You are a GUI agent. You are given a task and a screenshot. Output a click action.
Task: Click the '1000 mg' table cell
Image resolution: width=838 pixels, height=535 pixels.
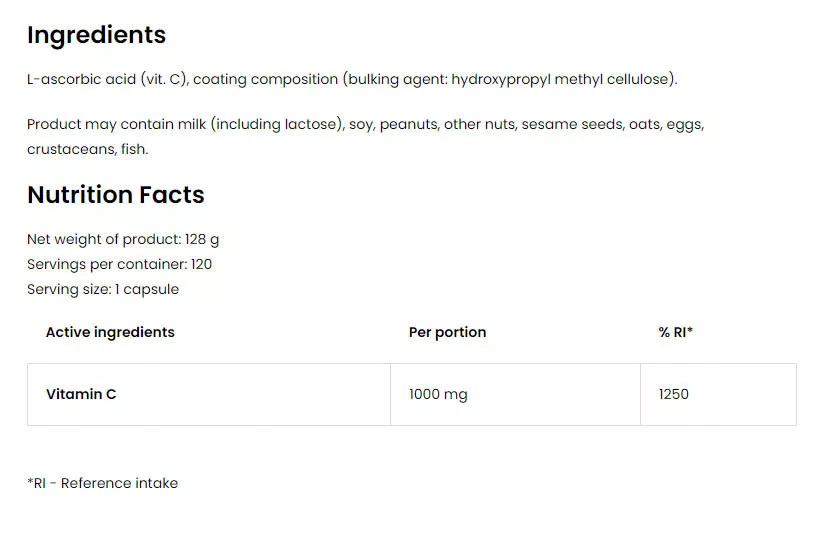[515, 394]
